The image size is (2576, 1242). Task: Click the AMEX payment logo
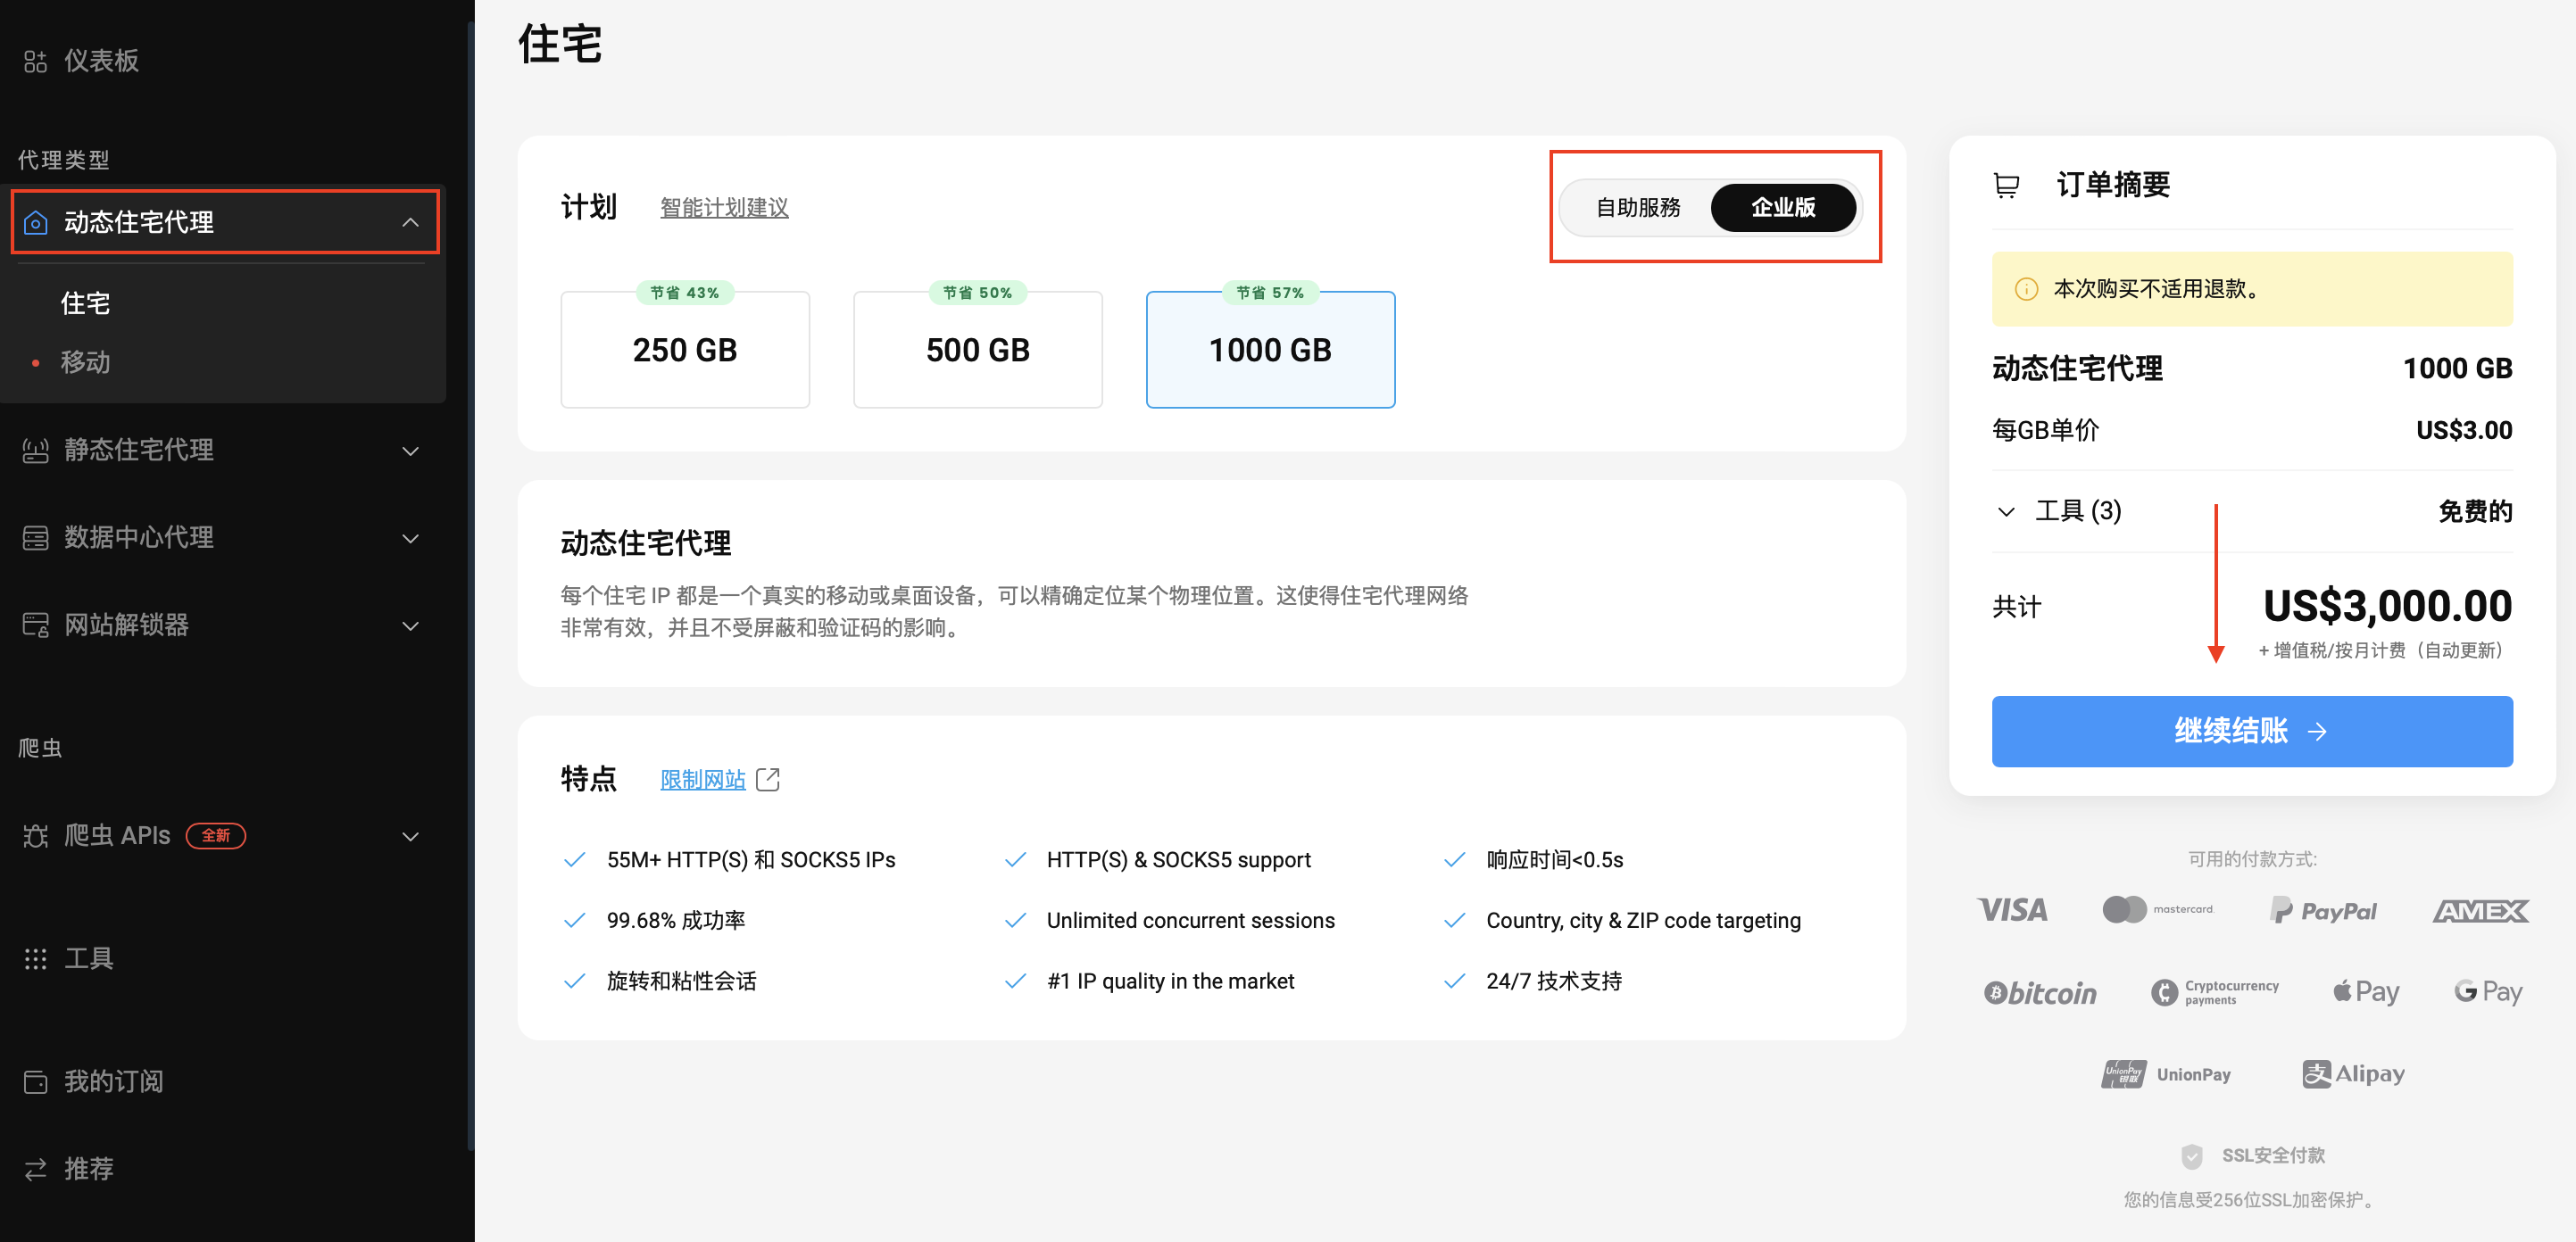(2480, 910)
